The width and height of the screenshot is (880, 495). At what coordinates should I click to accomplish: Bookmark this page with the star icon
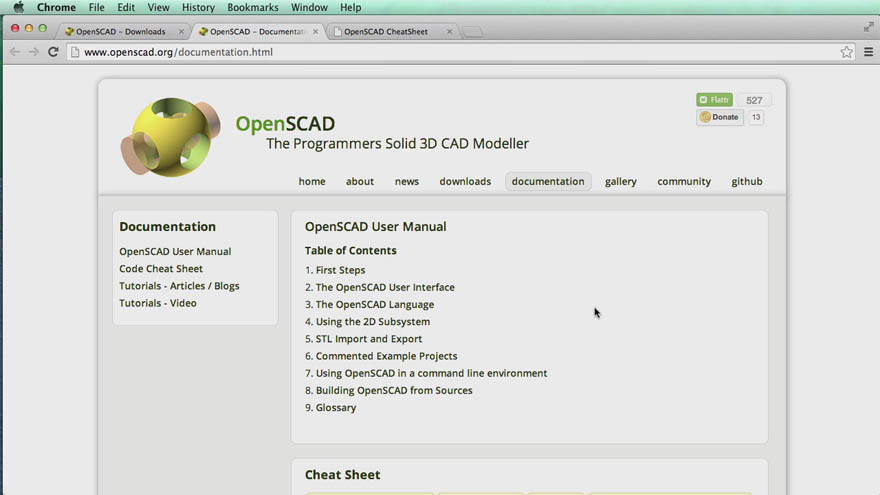click(846, 52)
